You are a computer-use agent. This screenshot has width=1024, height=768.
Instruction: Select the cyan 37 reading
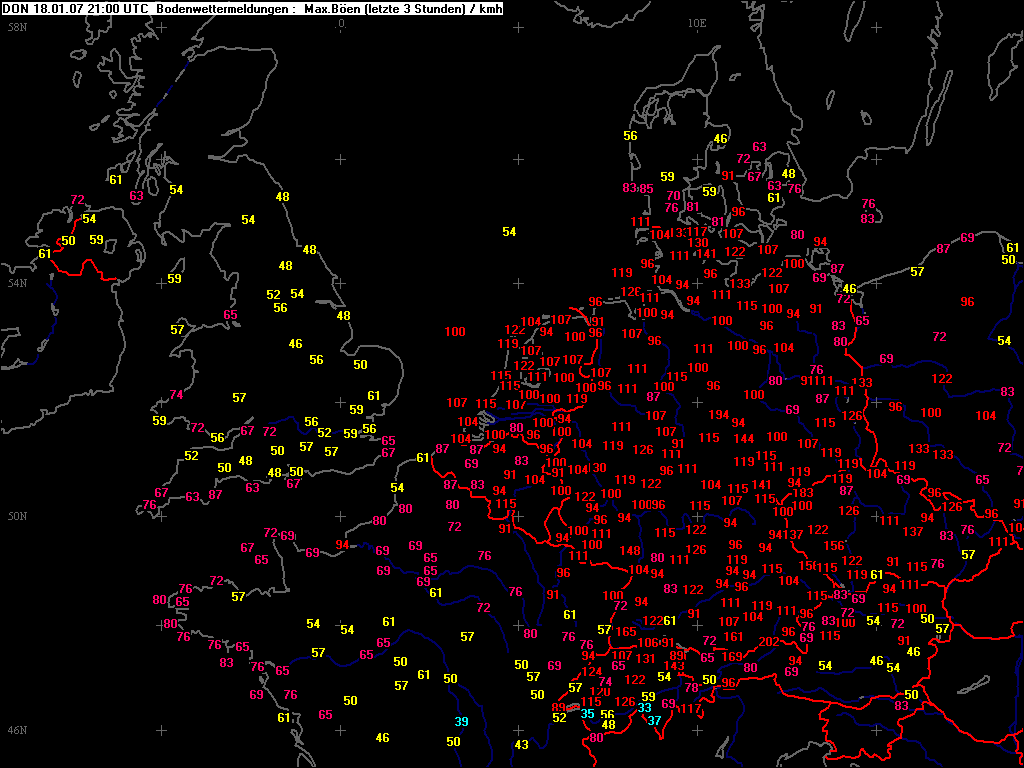point(654,720)
